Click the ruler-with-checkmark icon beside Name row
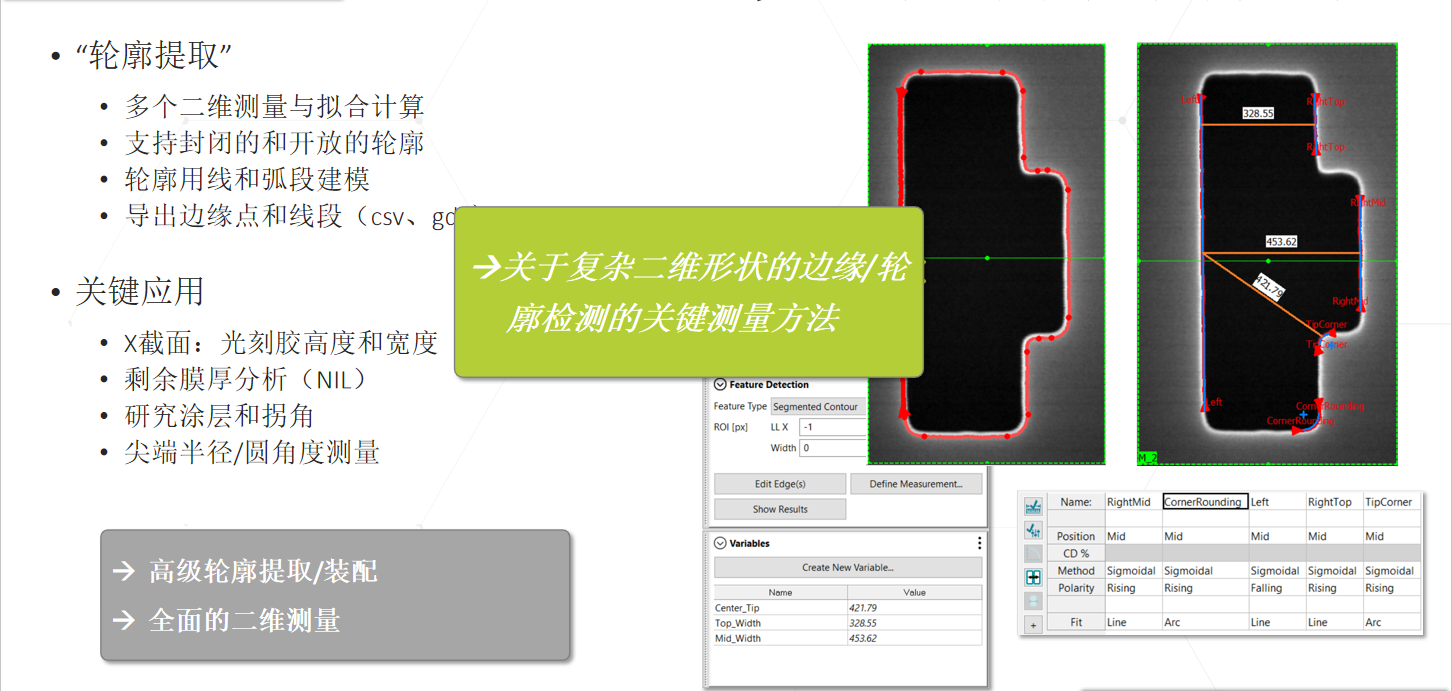The width and height of the screenshot is (1452, 691). click(1033, 506)
